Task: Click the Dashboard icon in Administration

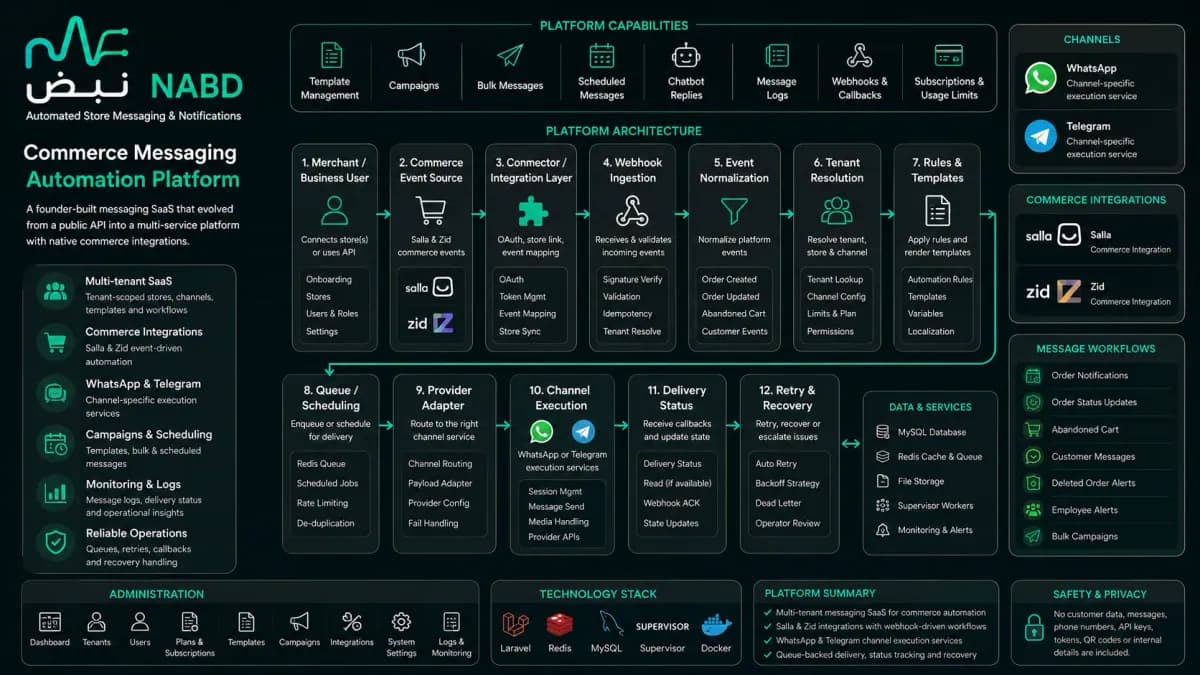Action: click(50, 622)
